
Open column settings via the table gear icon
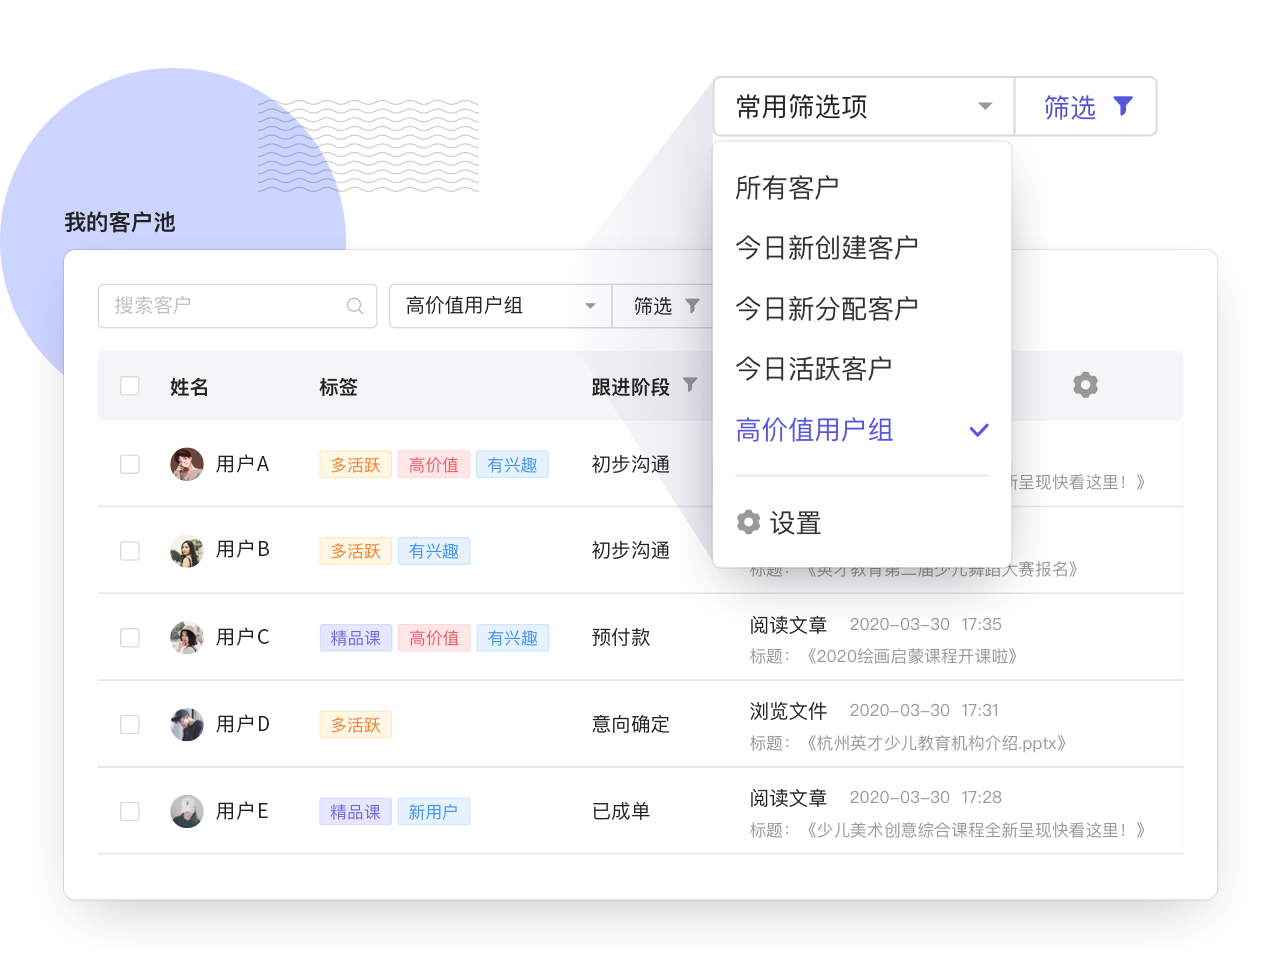pos(1085,385)
